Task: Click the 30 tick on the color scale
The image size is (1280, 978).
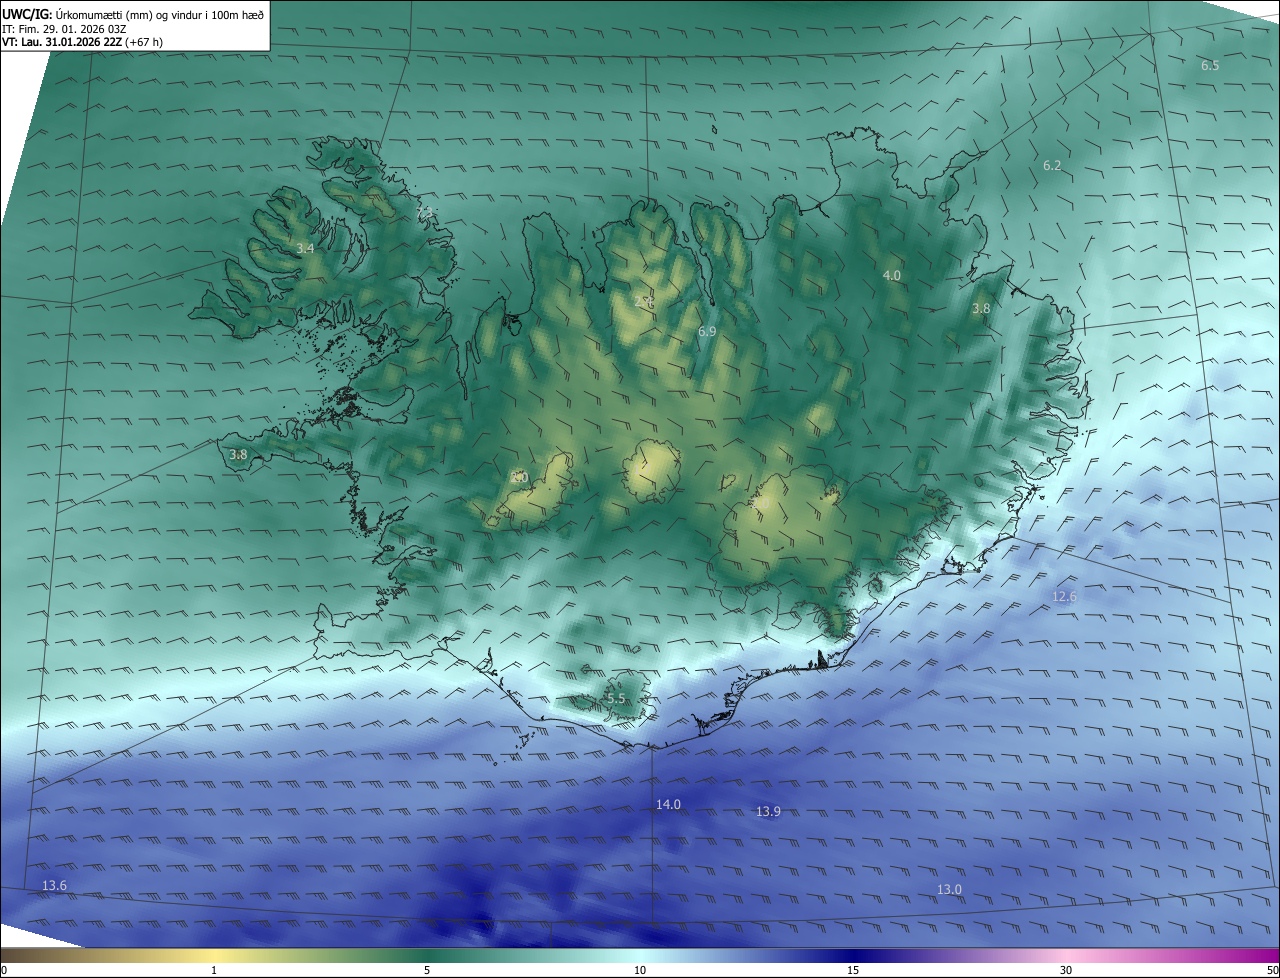Action: [x=1066, y=970]
